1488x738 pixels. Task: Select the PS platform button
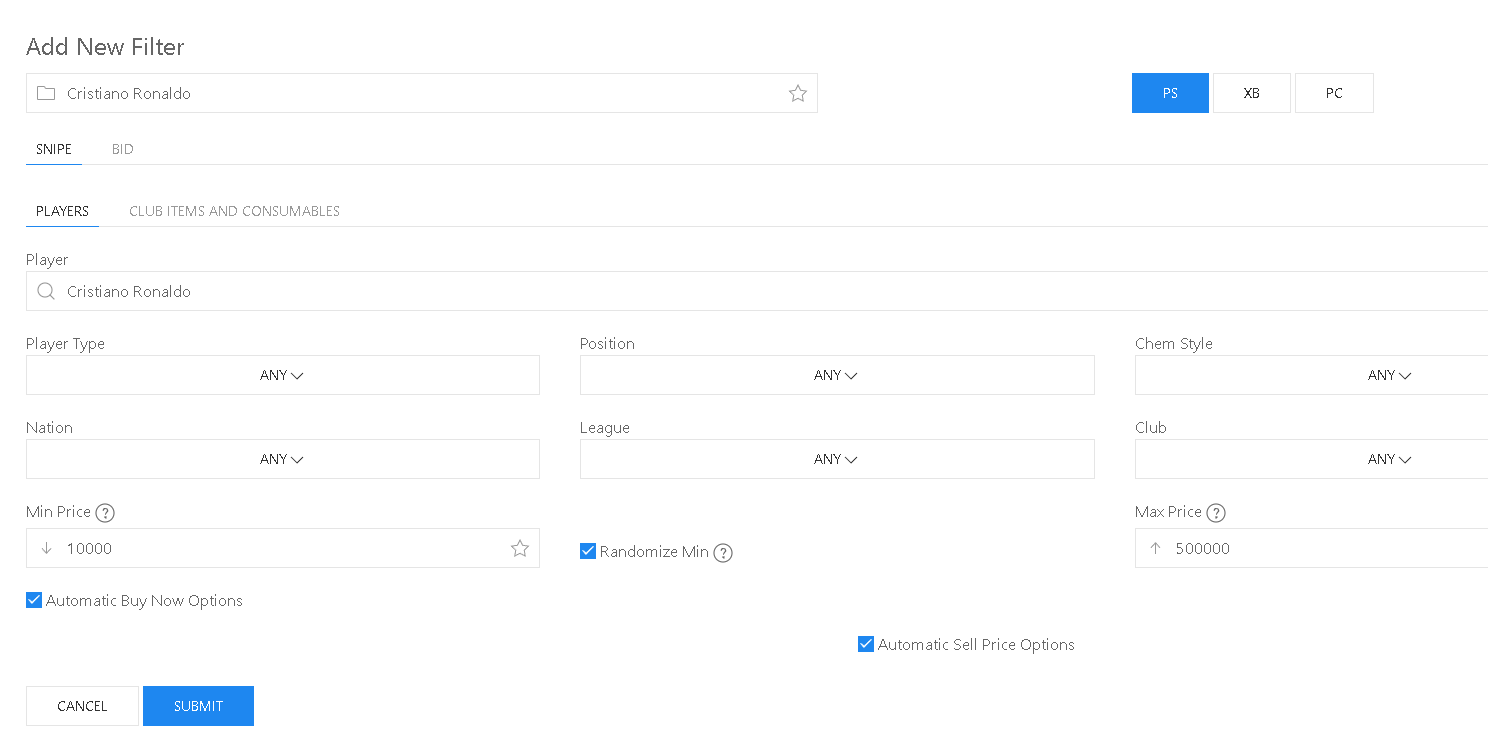click(1170, 93)
